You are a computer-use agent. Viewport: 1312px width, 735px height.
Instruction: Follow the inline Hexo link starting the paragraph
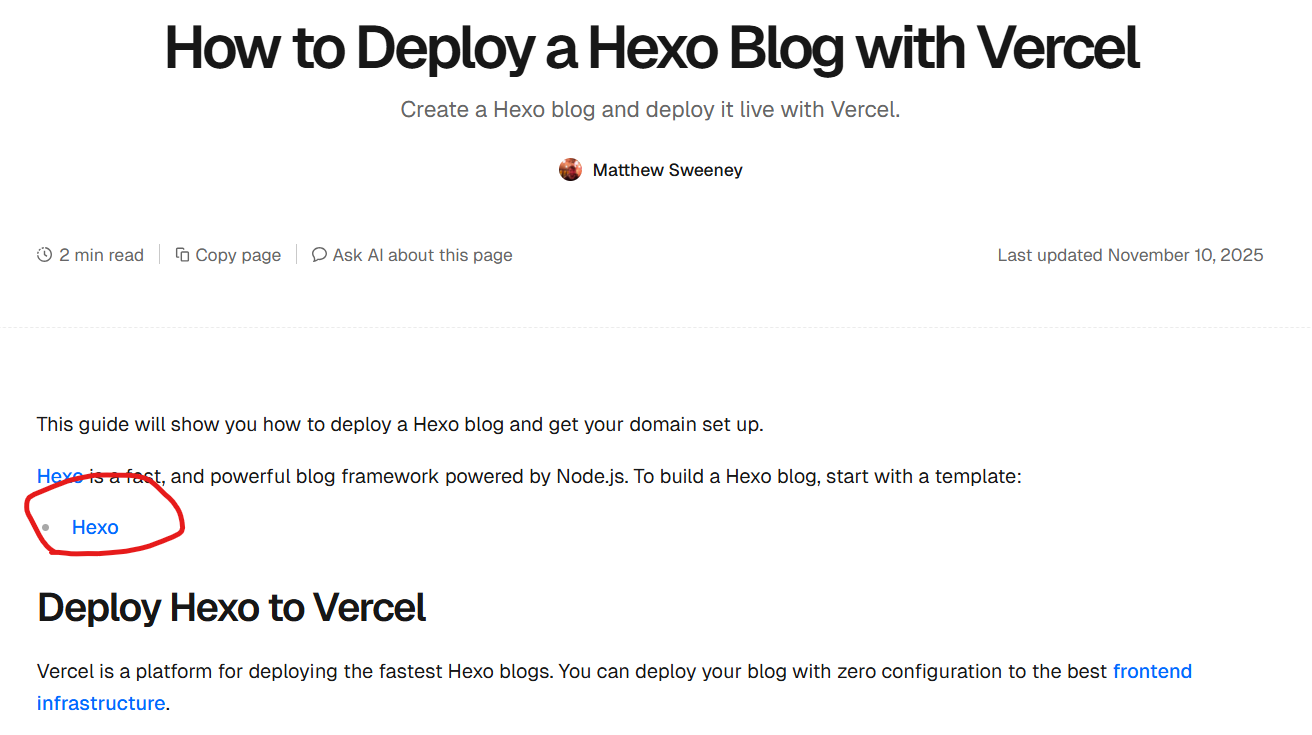tap(59, 476)
